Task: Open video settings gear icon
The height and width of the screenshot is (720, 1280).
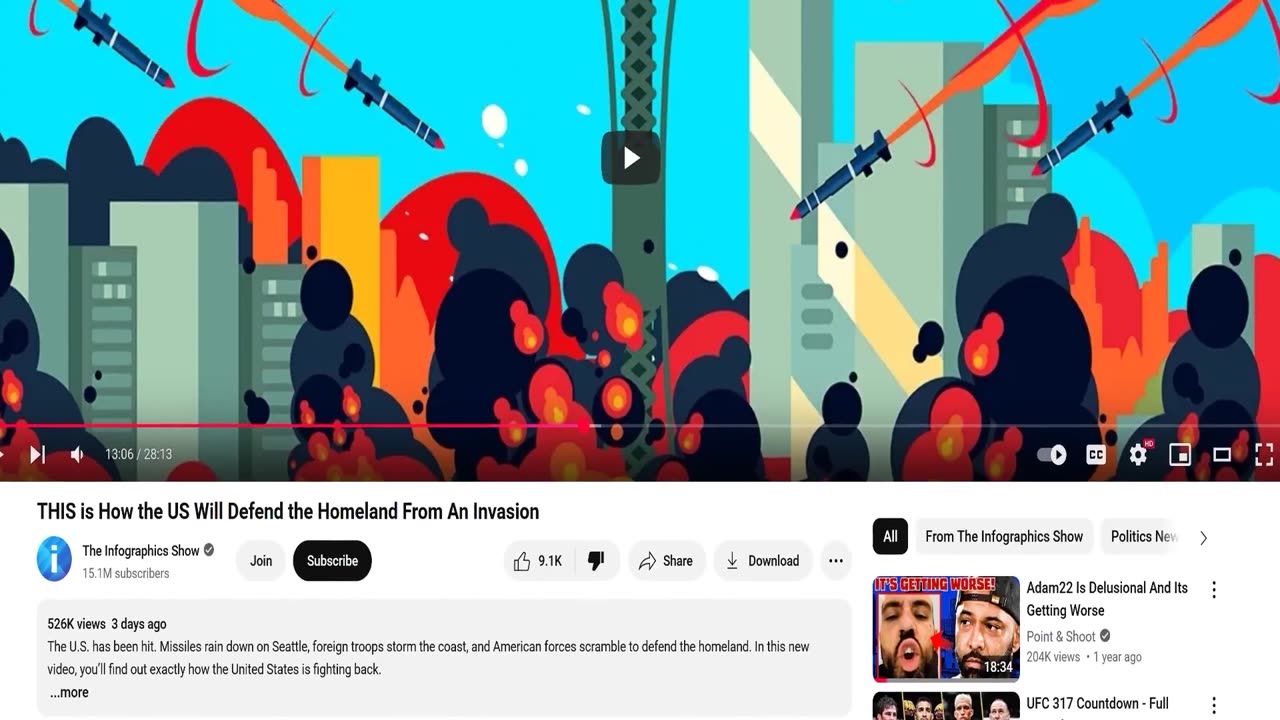Action: (x=1138, y=455)
